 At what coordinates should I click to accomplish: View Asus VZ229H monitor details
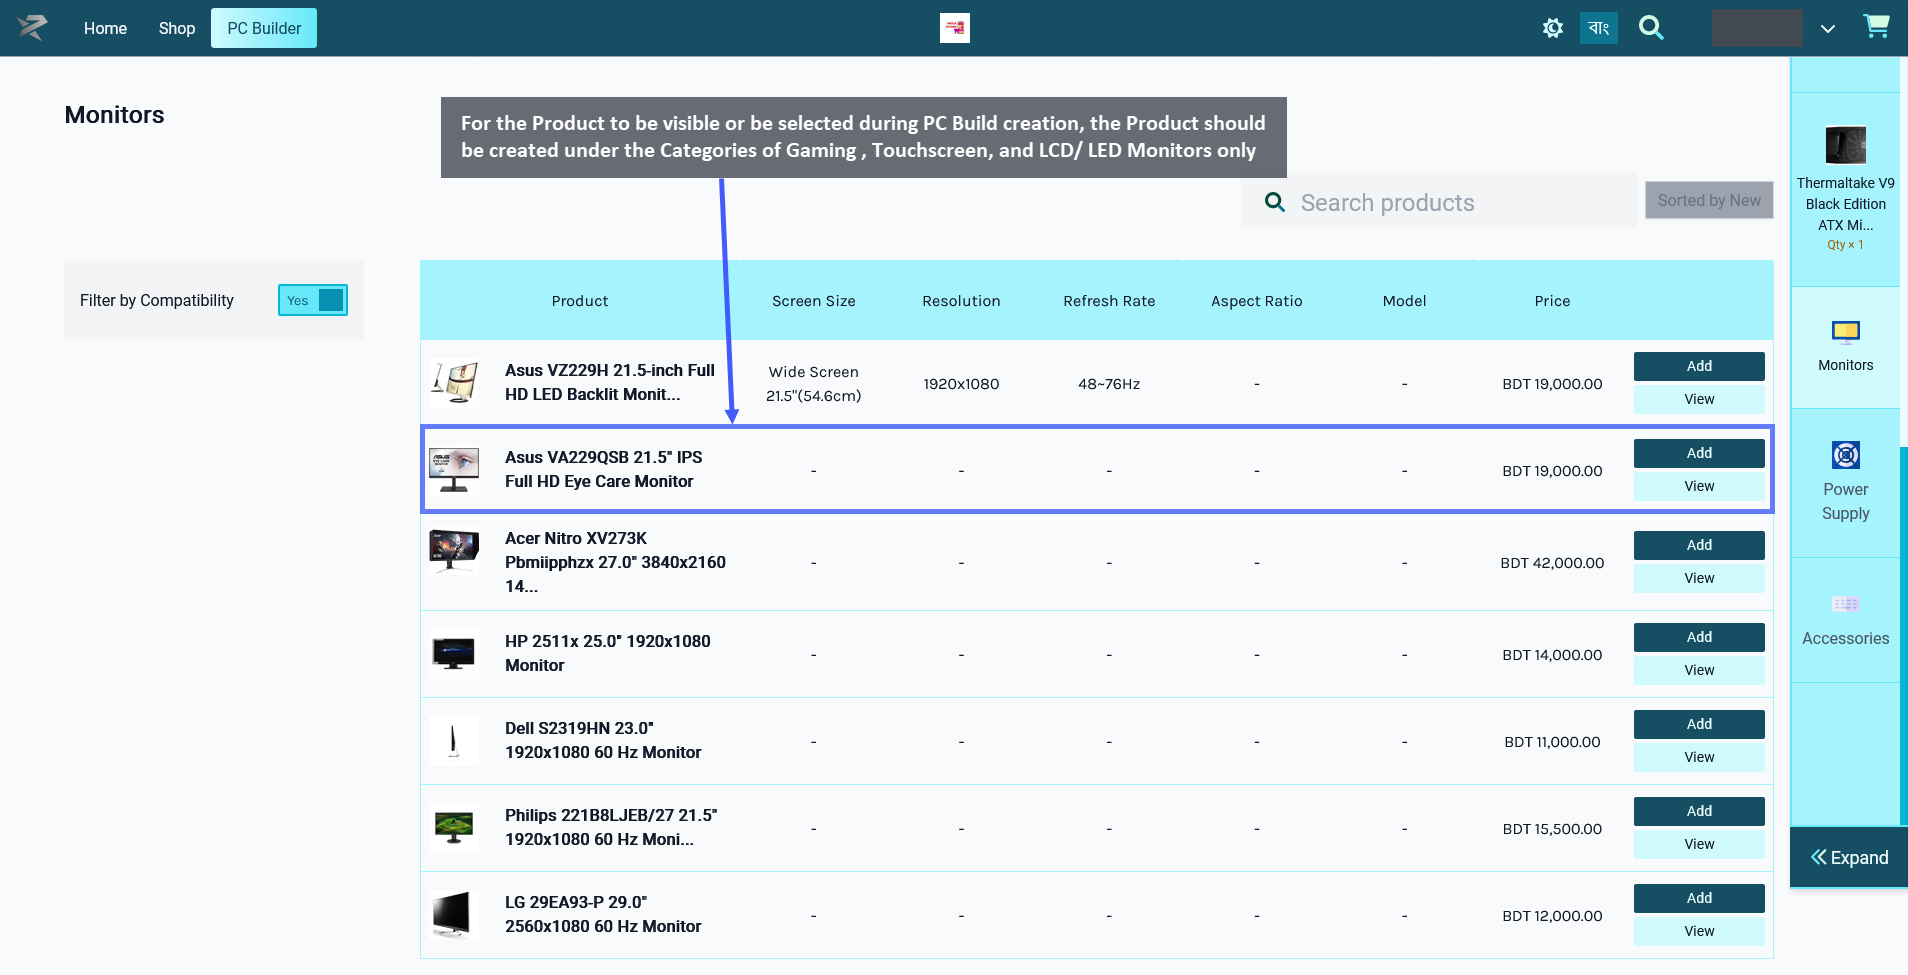1699,399
